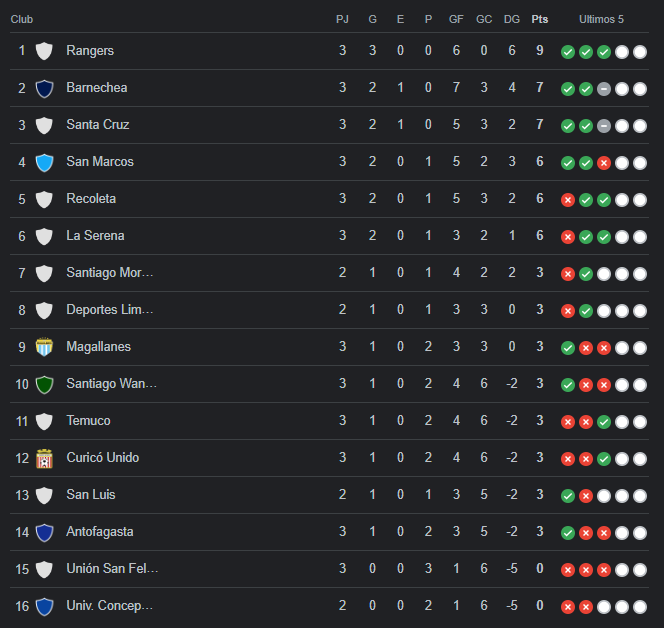Viewport: 664px width, 628px height.
Task: Open the Rangers team link
Action: click(x=90, y=50)
